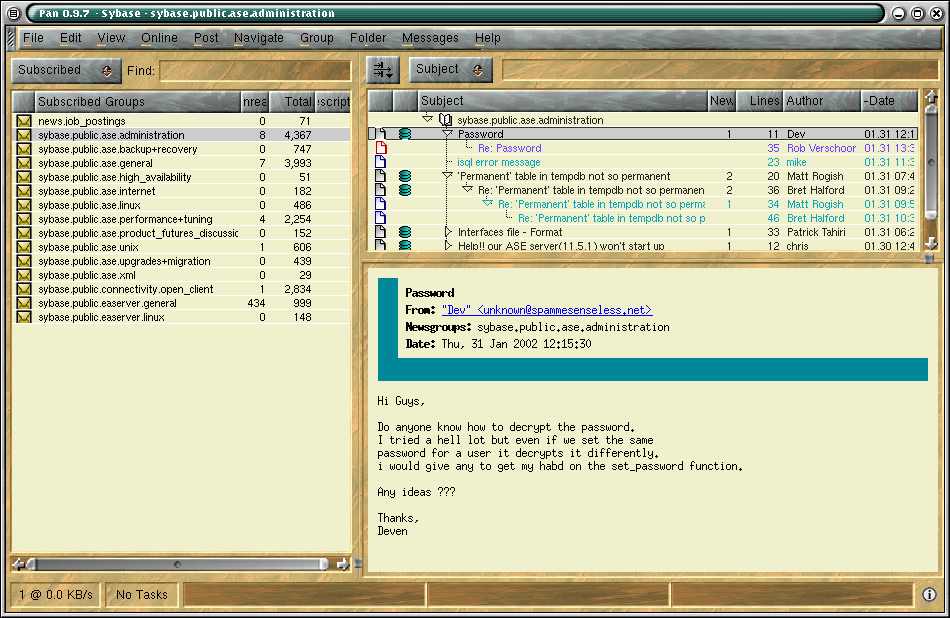Viewport: 950px width, 618px height.
Task: Click red document icon for Re: Password
Action: point(380,148)
